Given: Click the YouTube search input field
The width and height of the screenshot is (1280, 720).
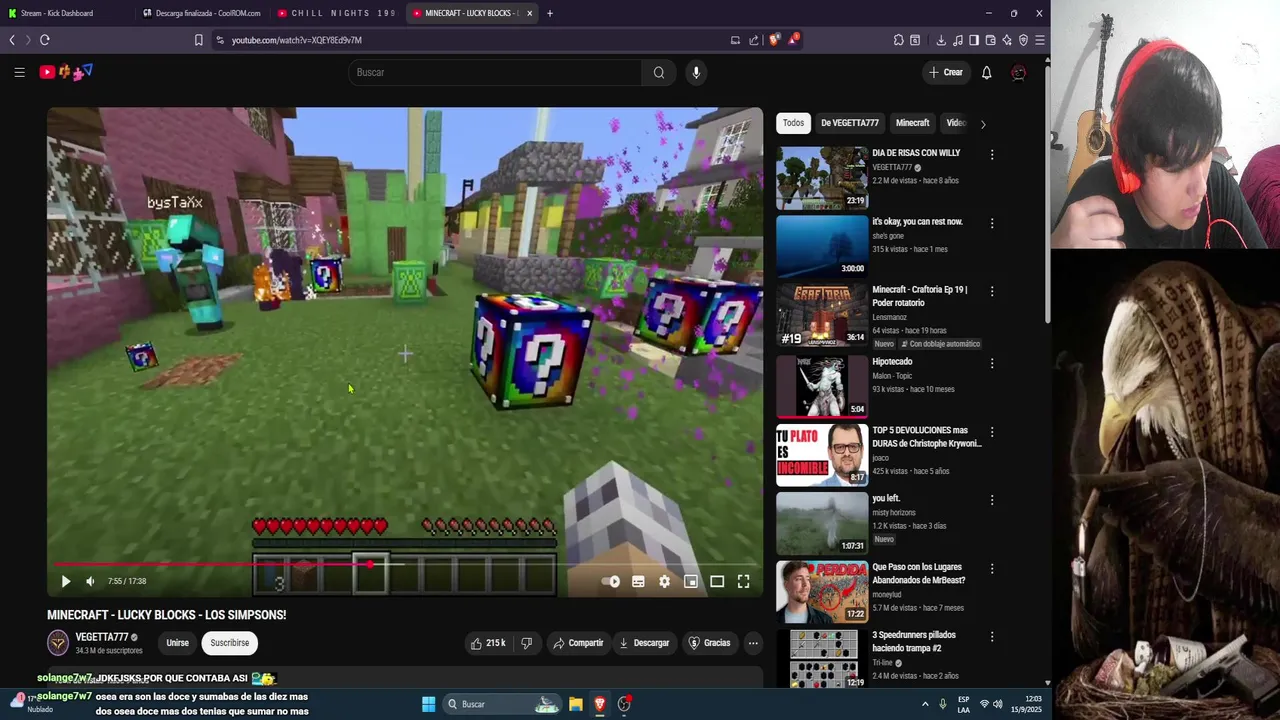Looking at the screenshot, I should tap(495, 72).
